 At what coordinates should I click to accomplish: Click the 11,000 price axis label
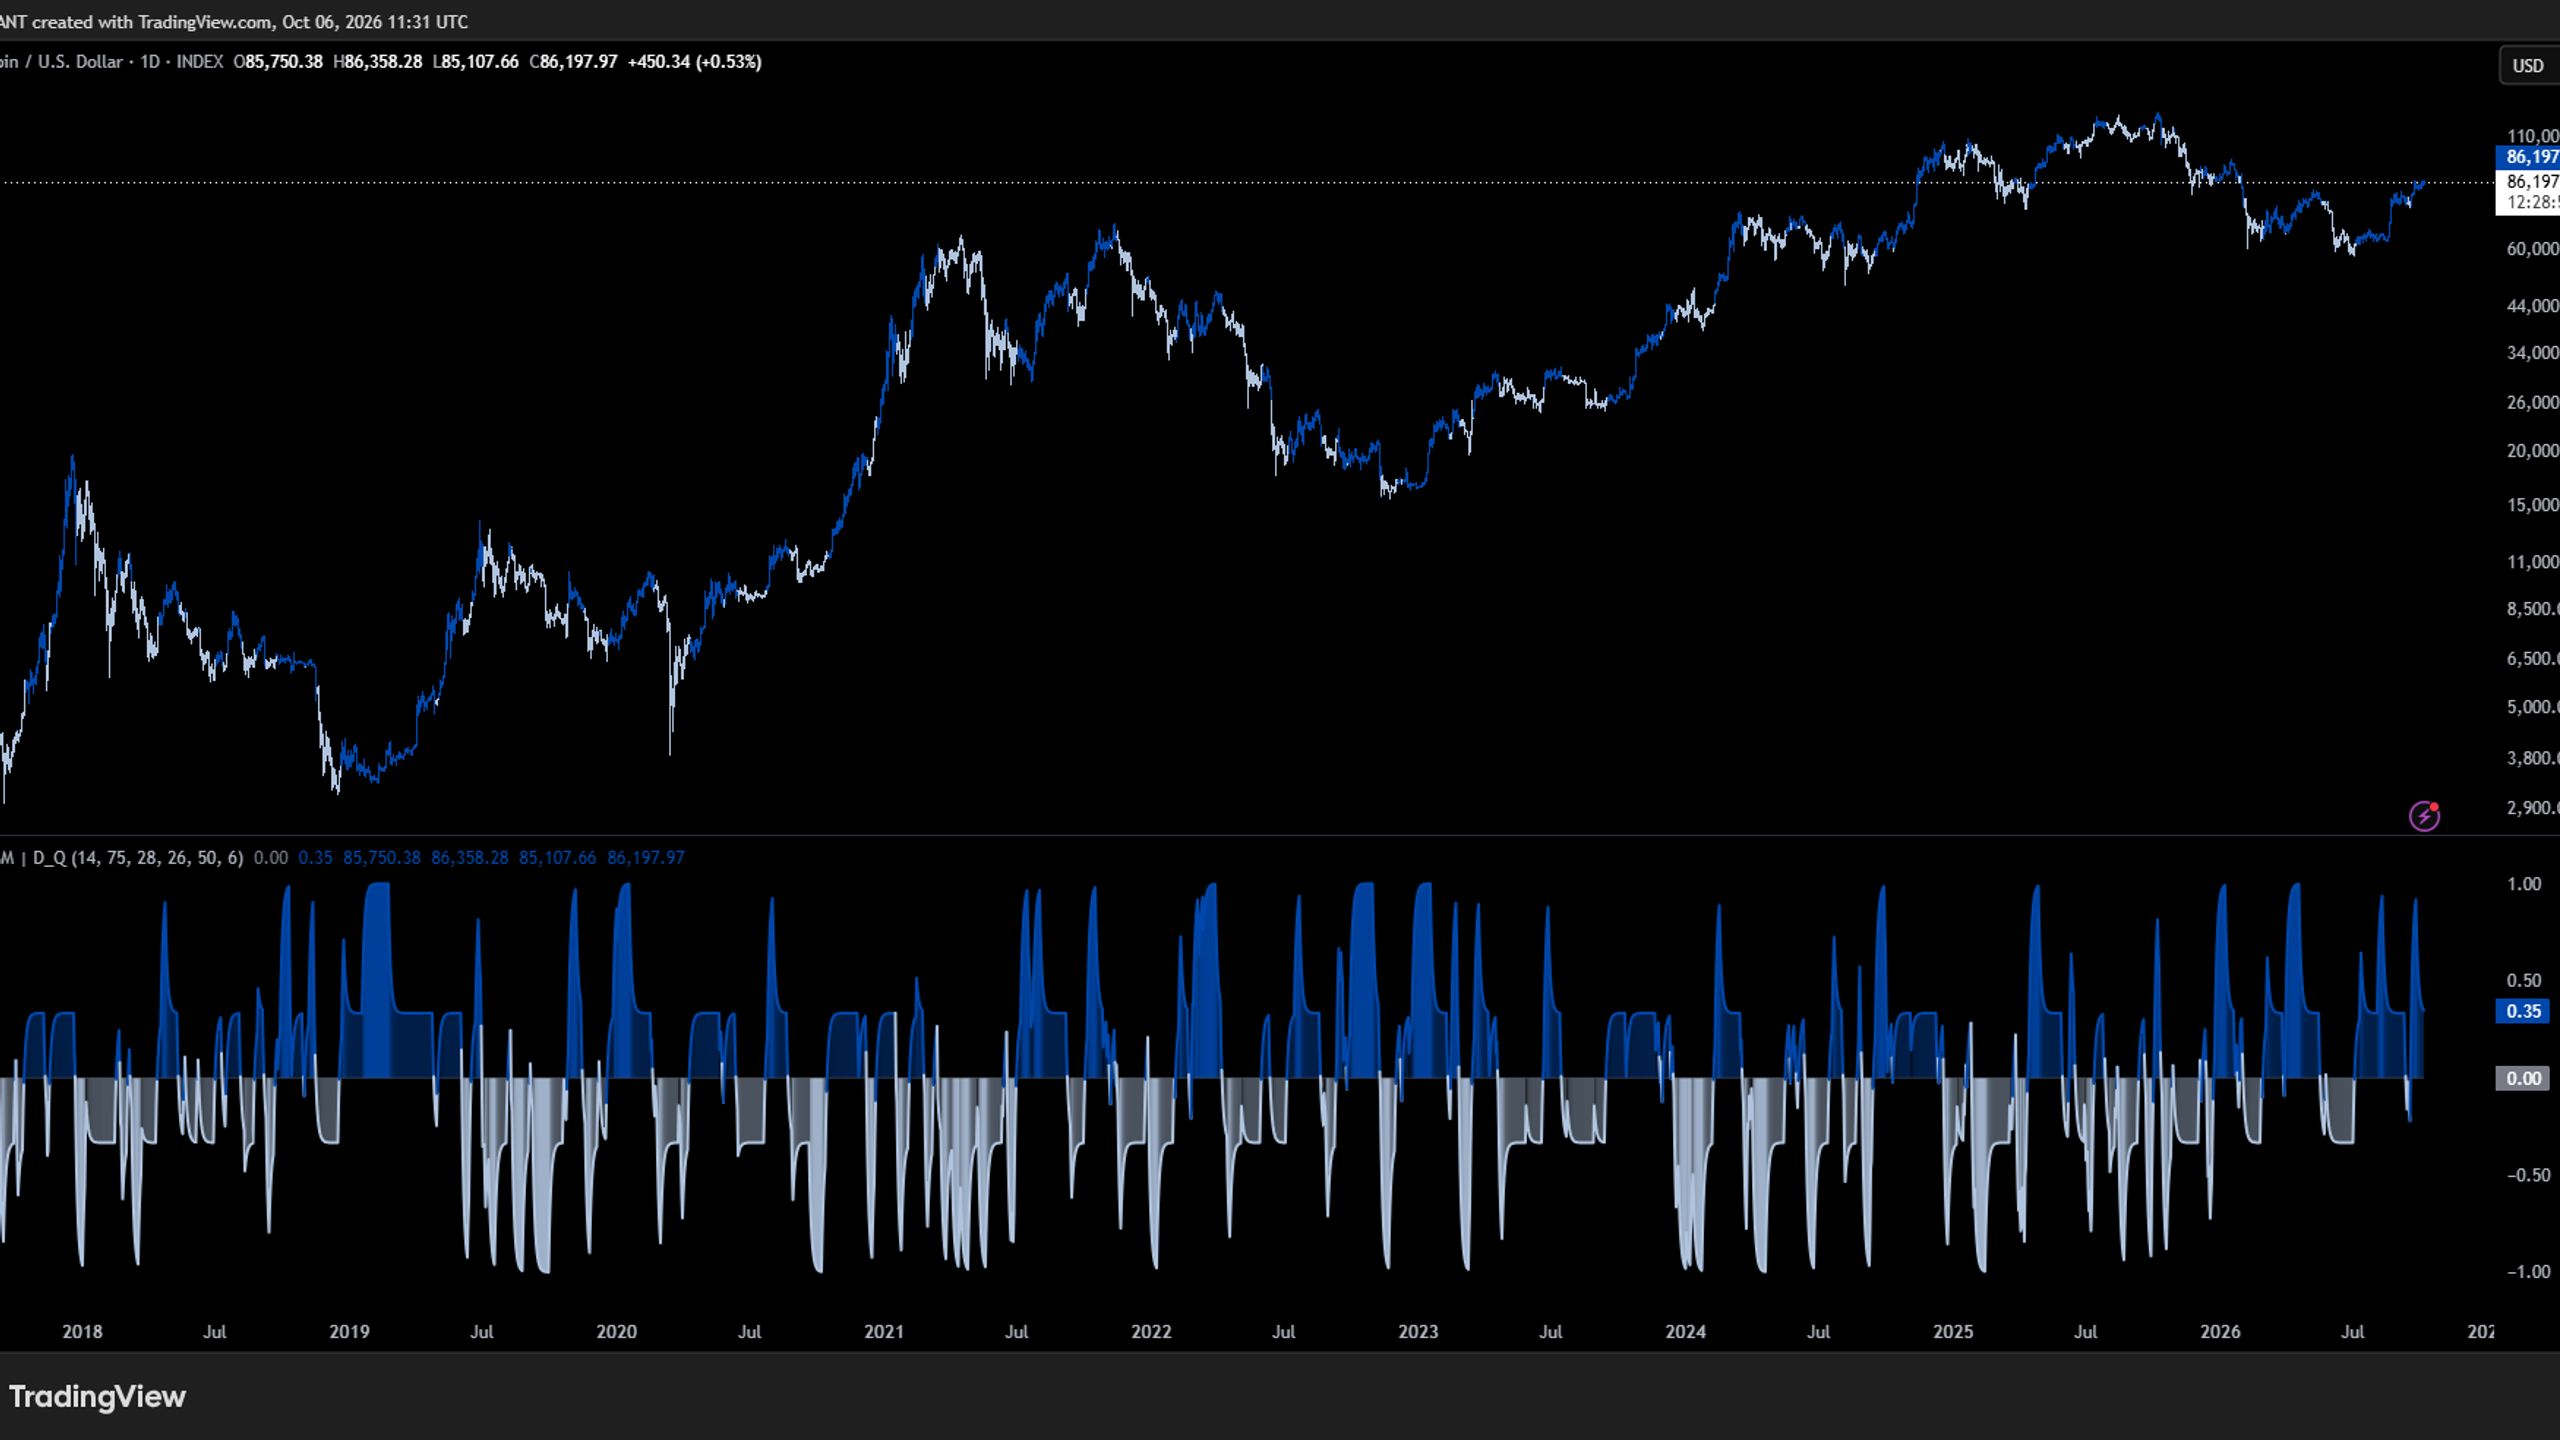click(x=2532, y=561)
